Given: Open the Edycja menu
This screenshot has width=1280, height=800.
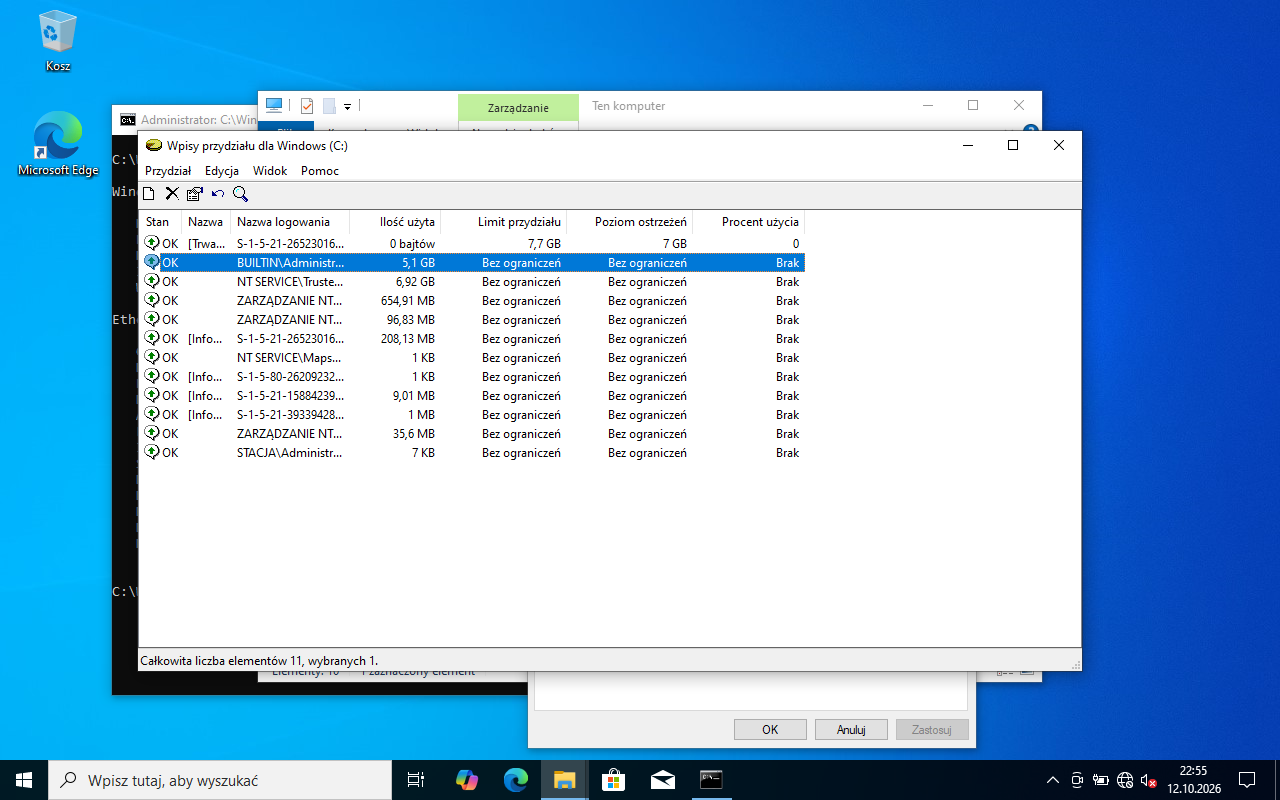Looking at the screenshot, I should click(222, 171).
